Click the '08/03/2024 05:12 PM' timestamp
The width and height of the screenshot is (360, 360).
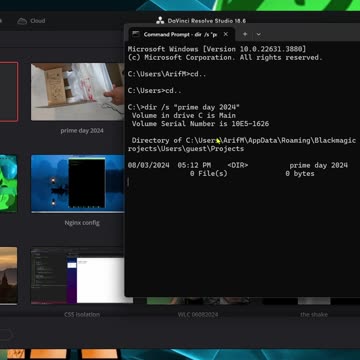[169, 165]
